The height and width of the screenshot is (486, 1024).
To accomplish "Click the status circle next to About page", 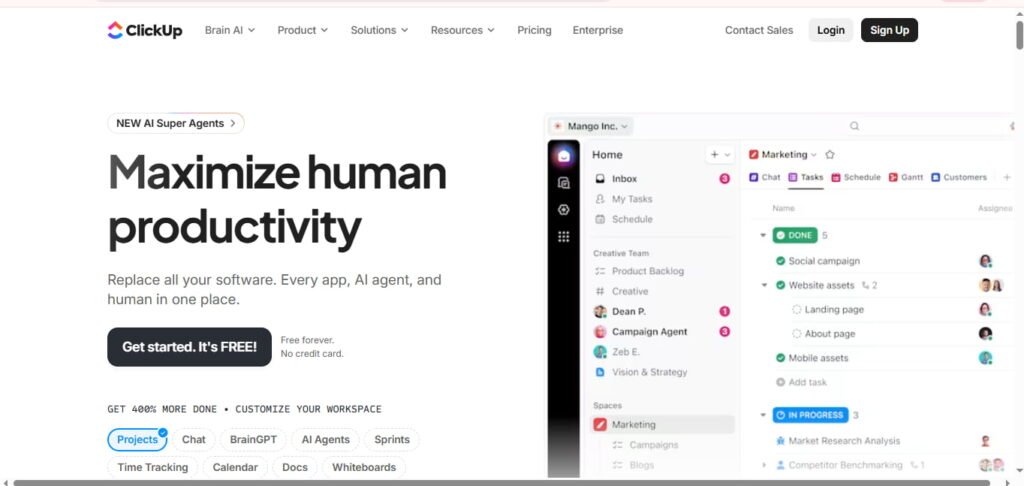I will (x=796, y=334).
